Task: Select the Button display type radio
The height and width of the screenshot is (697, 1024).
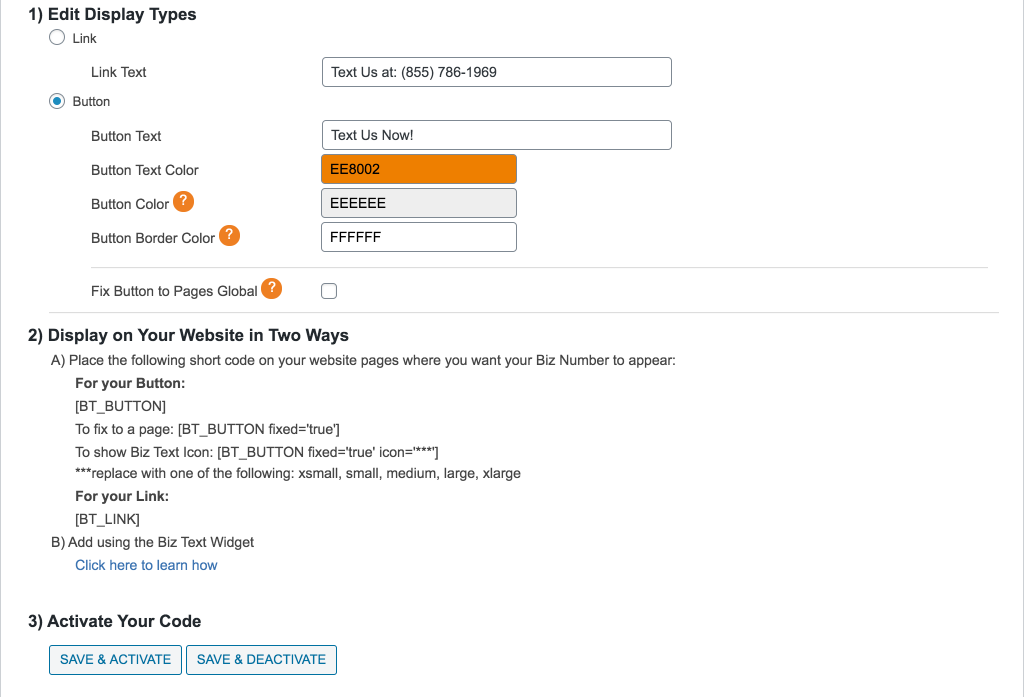Action: click(58, 101)
